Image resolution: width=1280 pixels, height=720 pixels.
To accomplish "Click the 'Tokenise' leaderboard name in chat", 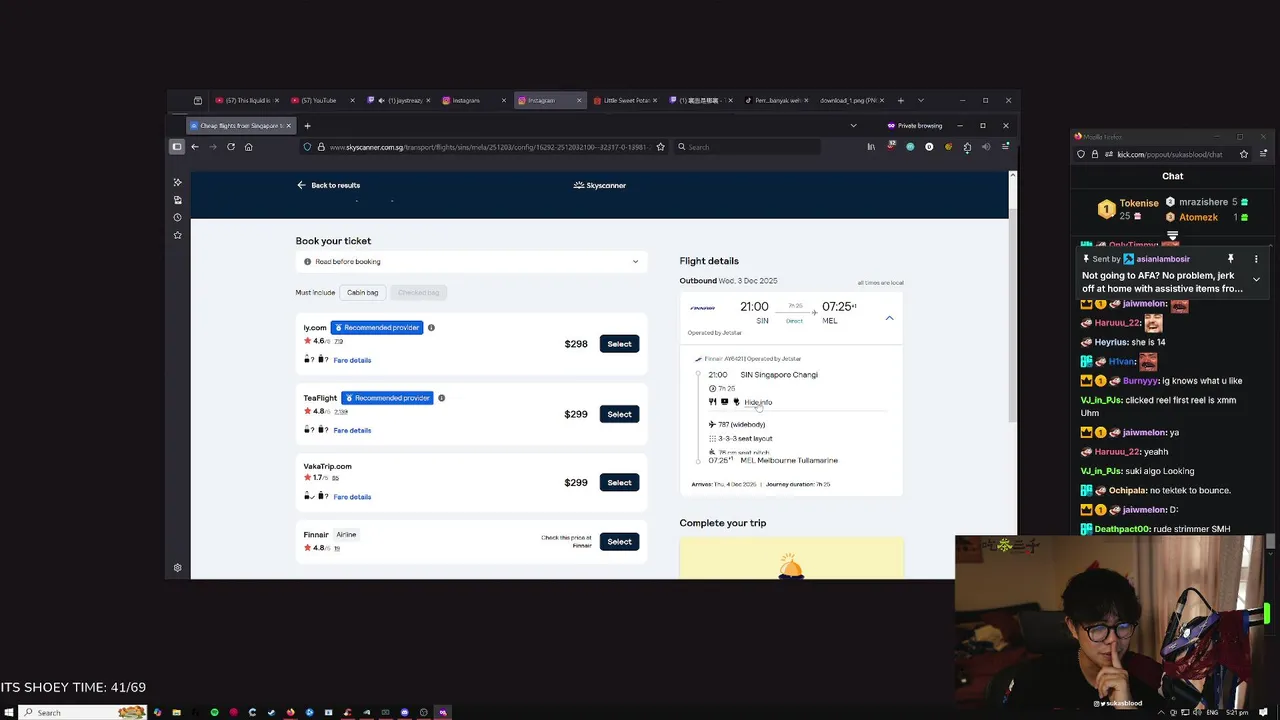I will tap(1139, 203).
